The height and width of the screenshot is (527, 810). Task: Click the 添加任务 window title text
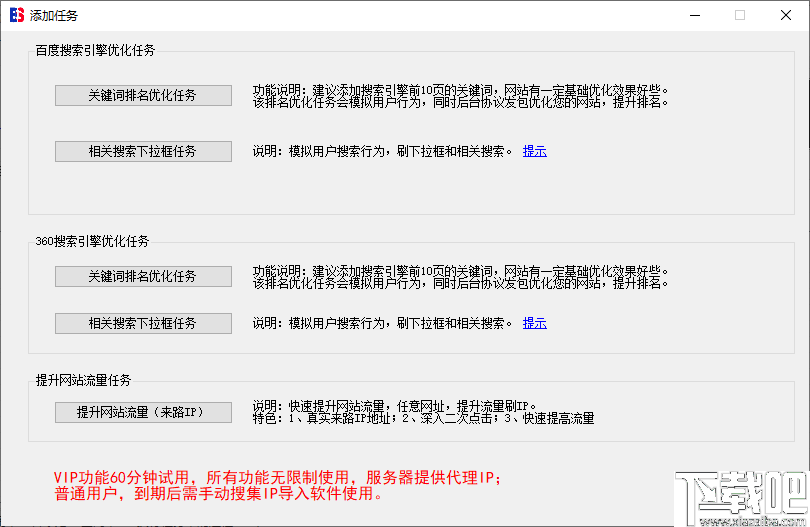click(x=53, y=16)
